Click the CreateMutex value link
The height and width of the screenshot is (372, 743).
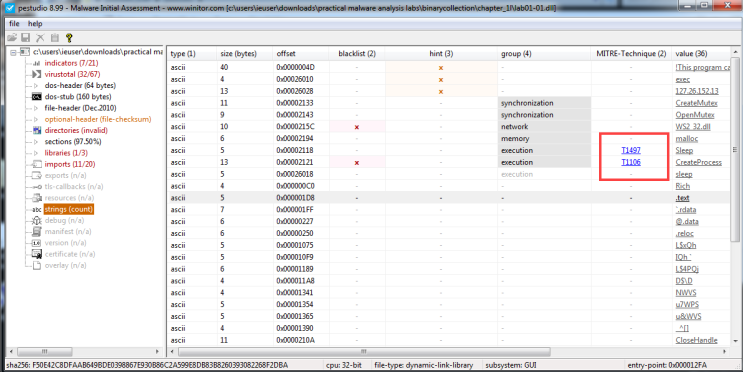point(696,103)
